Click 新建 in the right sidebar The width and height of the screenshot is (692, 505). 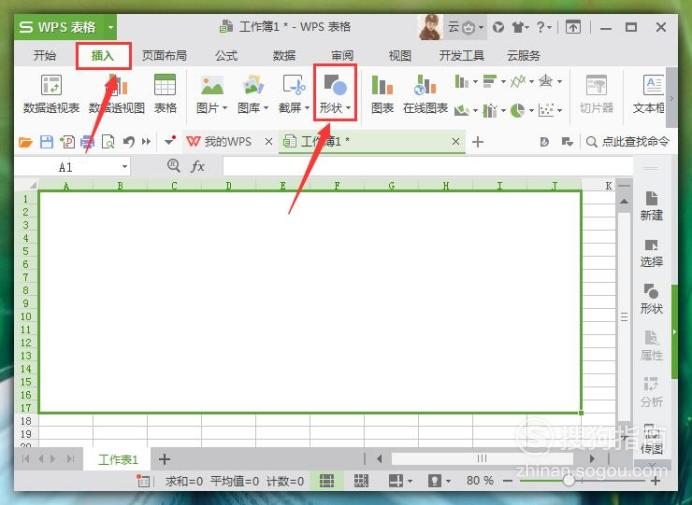click(651, 206)
